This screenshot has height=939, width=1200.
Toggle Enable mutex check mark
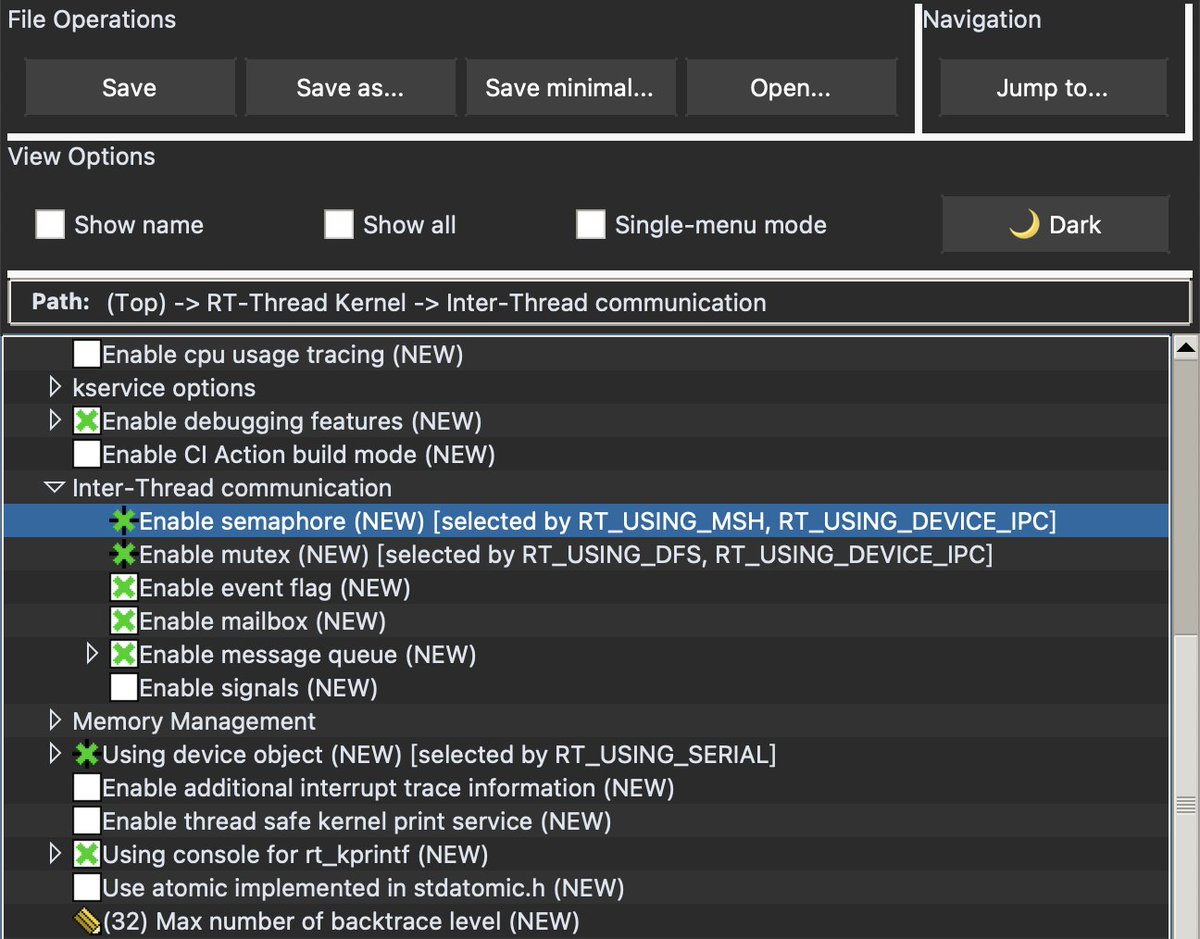(x=123, y=554)
